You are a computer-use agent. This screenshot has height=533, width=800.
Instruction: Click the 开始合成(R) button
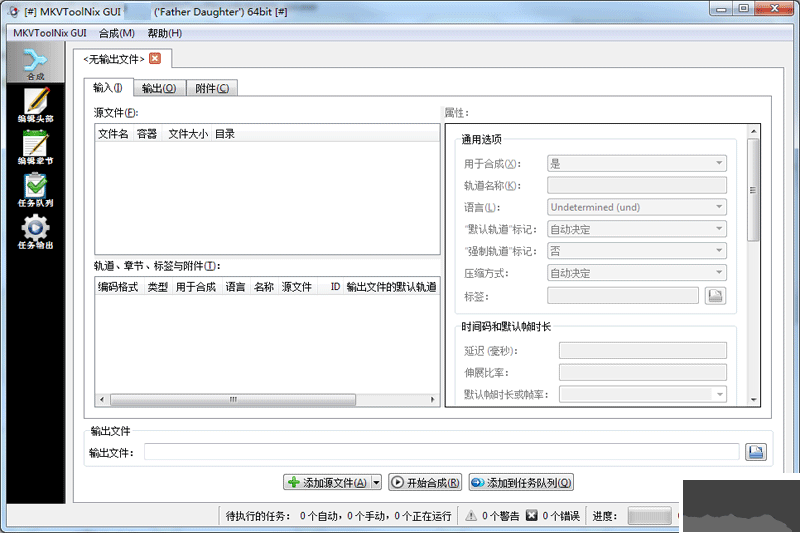coord(426,483)
